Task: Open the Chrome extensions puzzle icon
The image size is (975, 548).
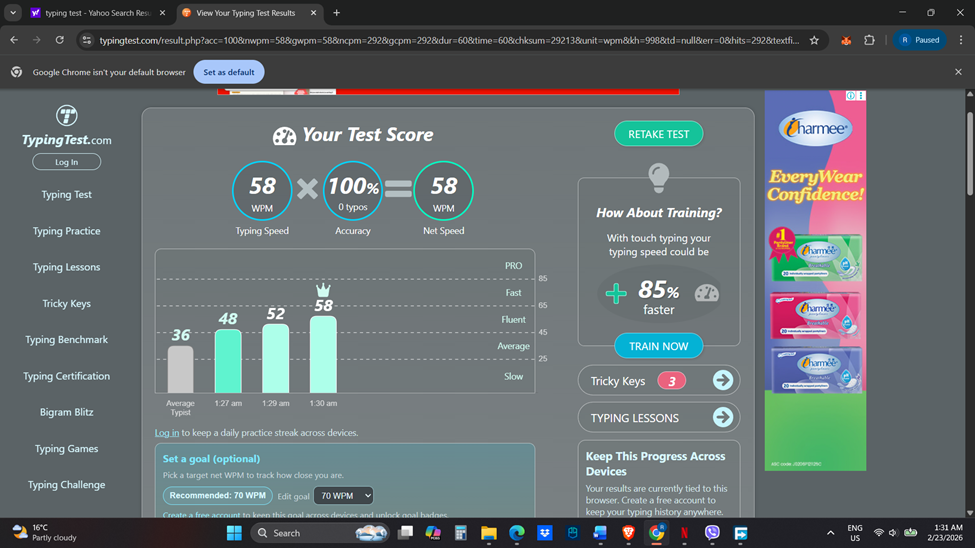Action: [x=869, y=40]
